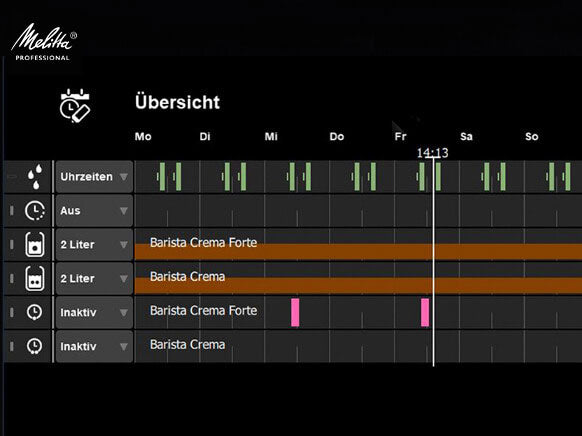Viewport: 582px width, 436px height.
Task: Click the clock icon for Barista Crema Forte
Action: 35,312
